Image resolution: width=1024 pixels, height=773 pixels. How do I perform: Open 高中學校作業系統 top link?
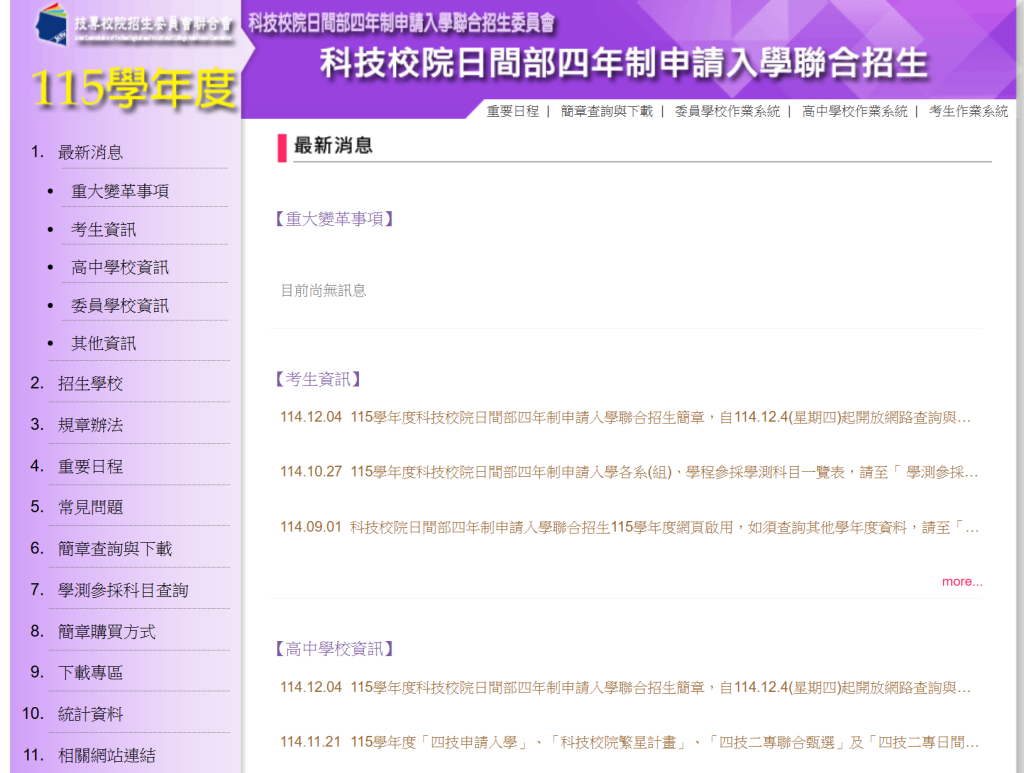(854, 111)
